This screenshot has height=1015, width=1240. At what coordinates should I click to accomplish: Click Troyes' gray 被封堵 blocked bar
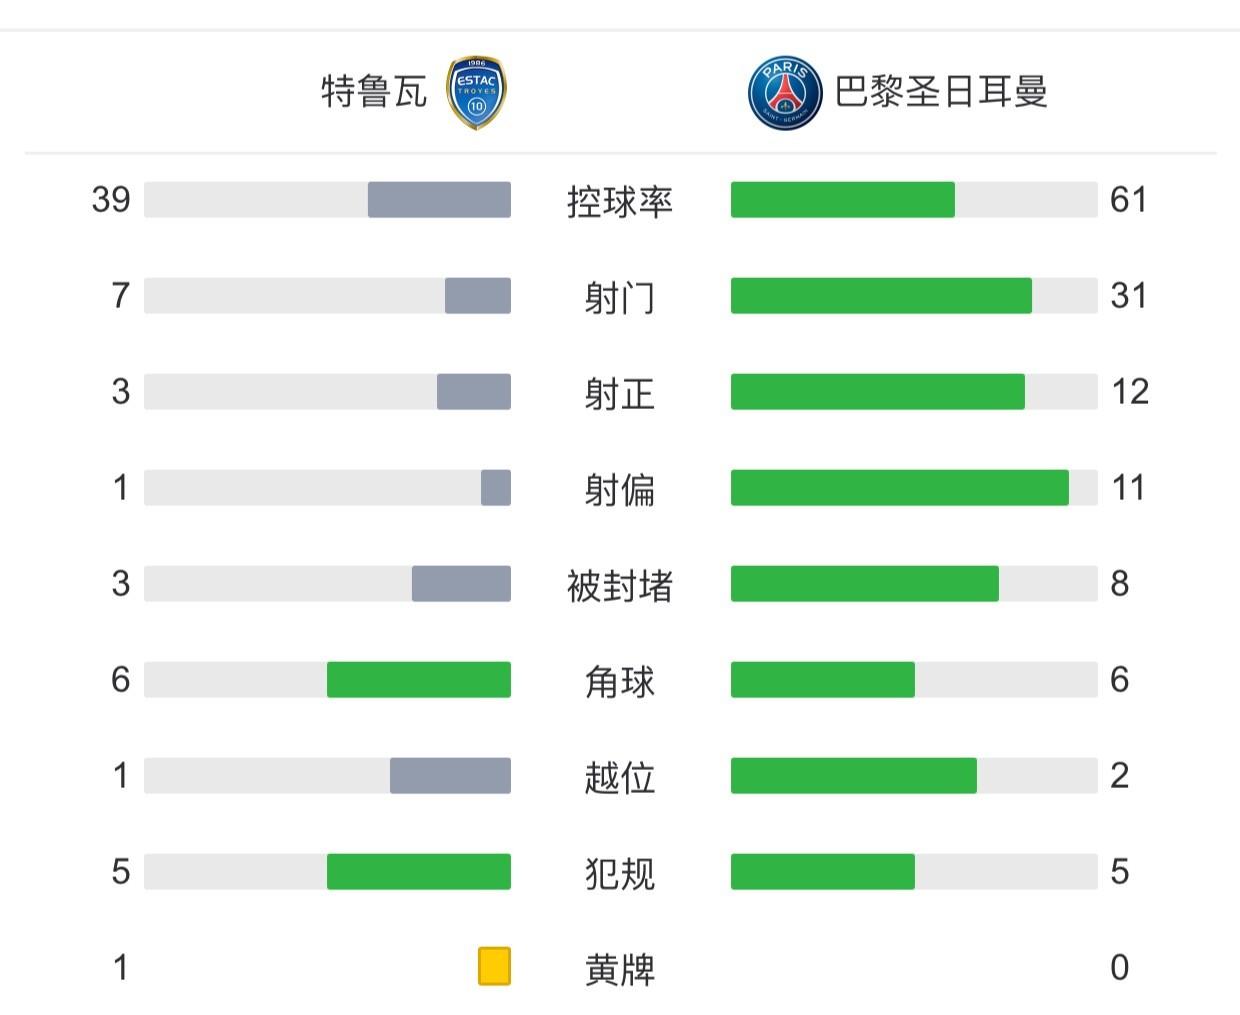461,584
